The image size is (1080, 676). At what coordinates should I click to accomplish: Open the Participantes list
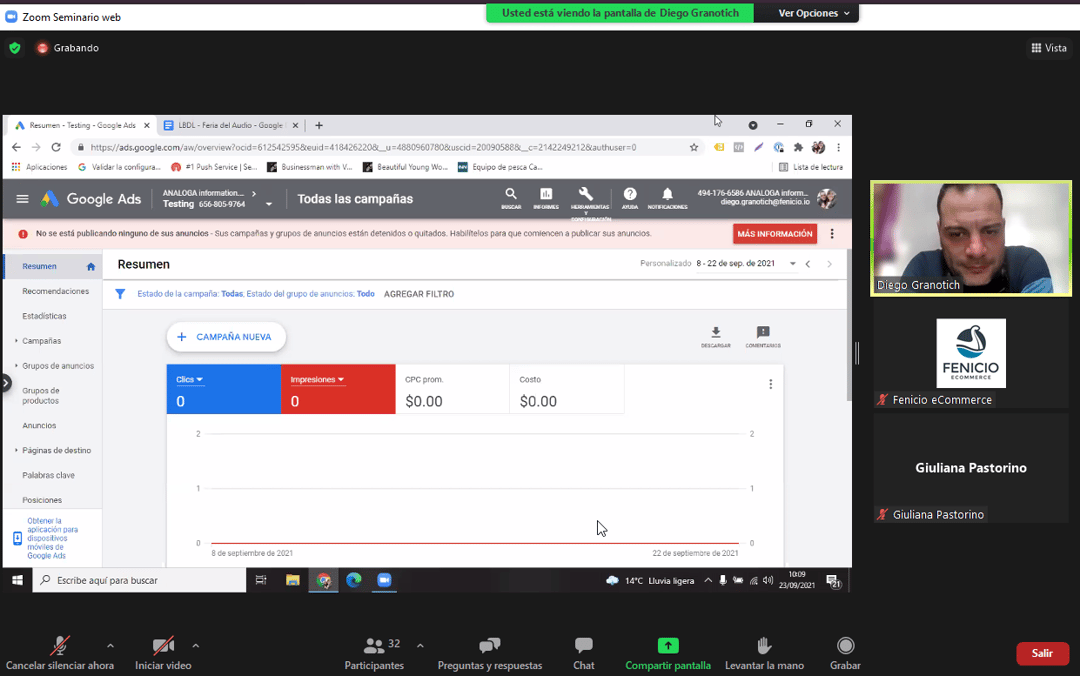pyautogui.click(x=374, y=646)
